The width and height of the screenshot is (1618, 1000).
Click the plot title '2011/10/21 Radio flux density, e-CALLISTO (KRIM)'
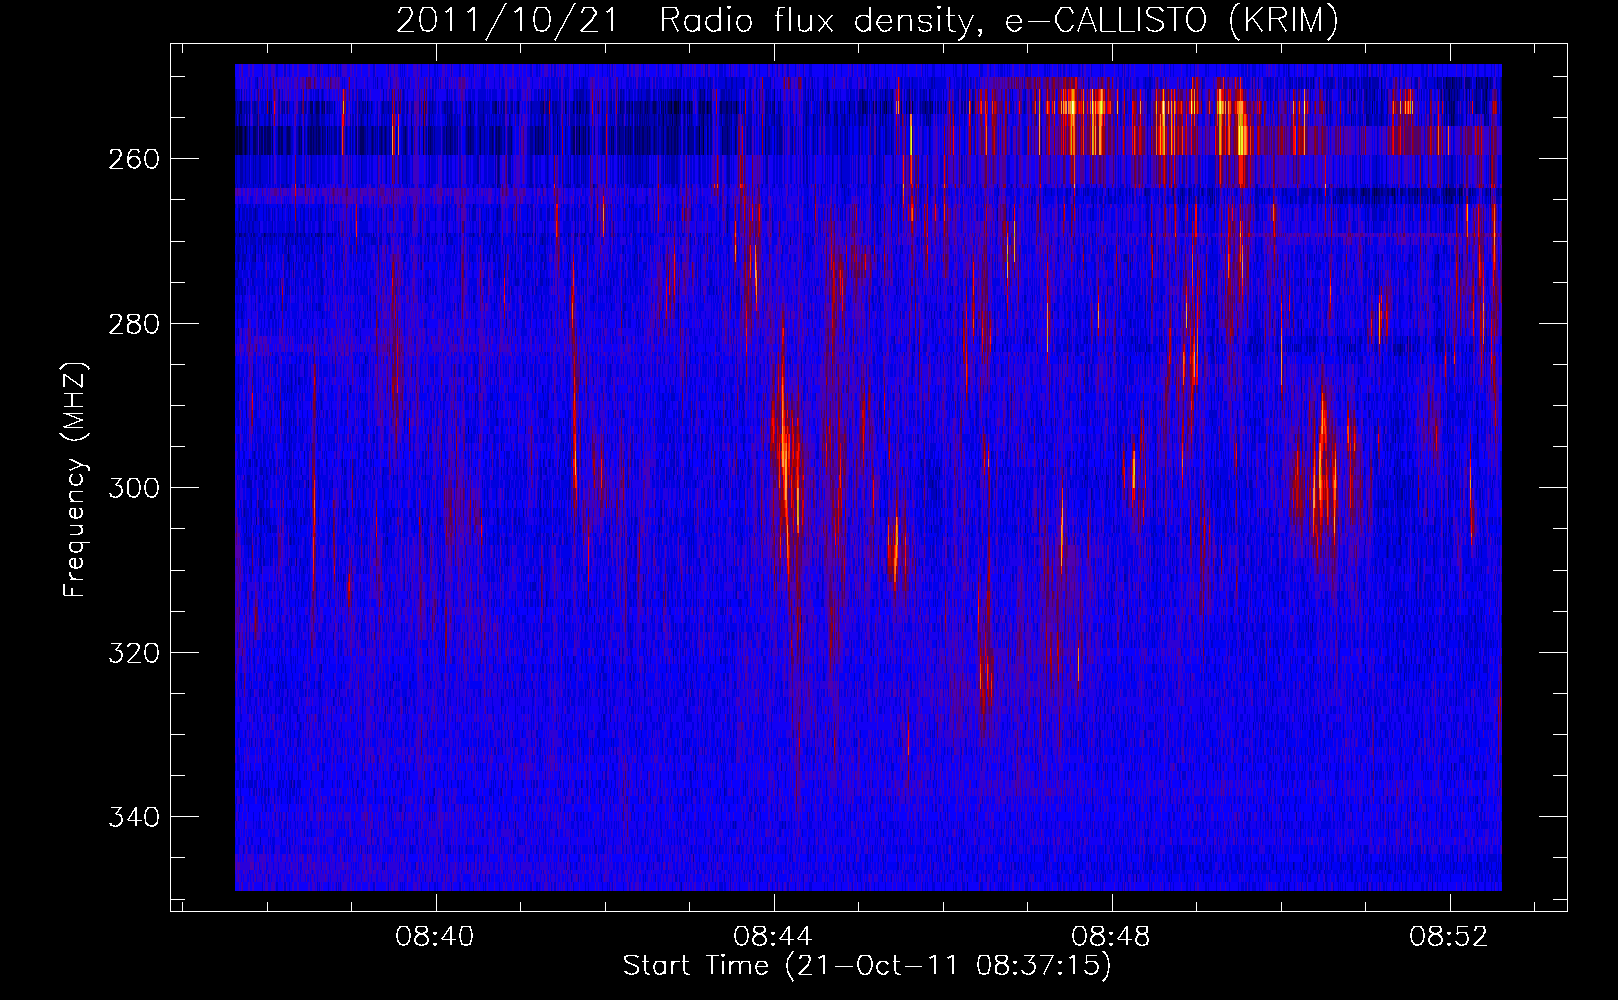(x=867, y=20)
